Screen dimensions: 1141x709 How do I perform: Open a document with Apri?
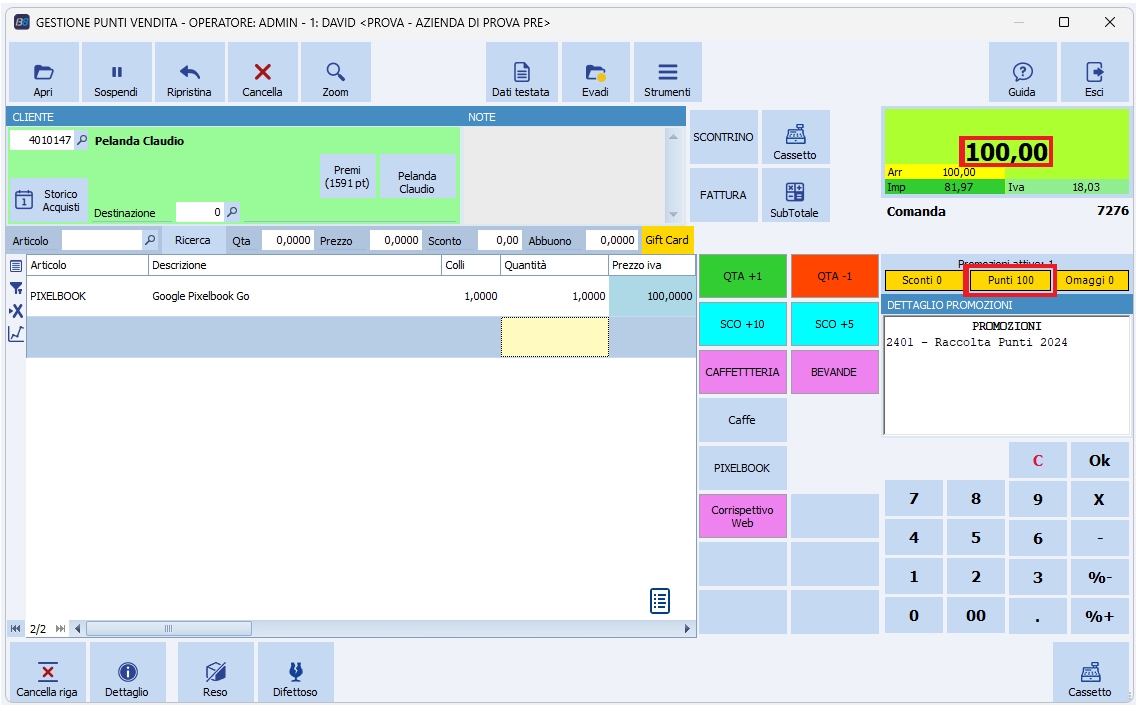(44, 72)
